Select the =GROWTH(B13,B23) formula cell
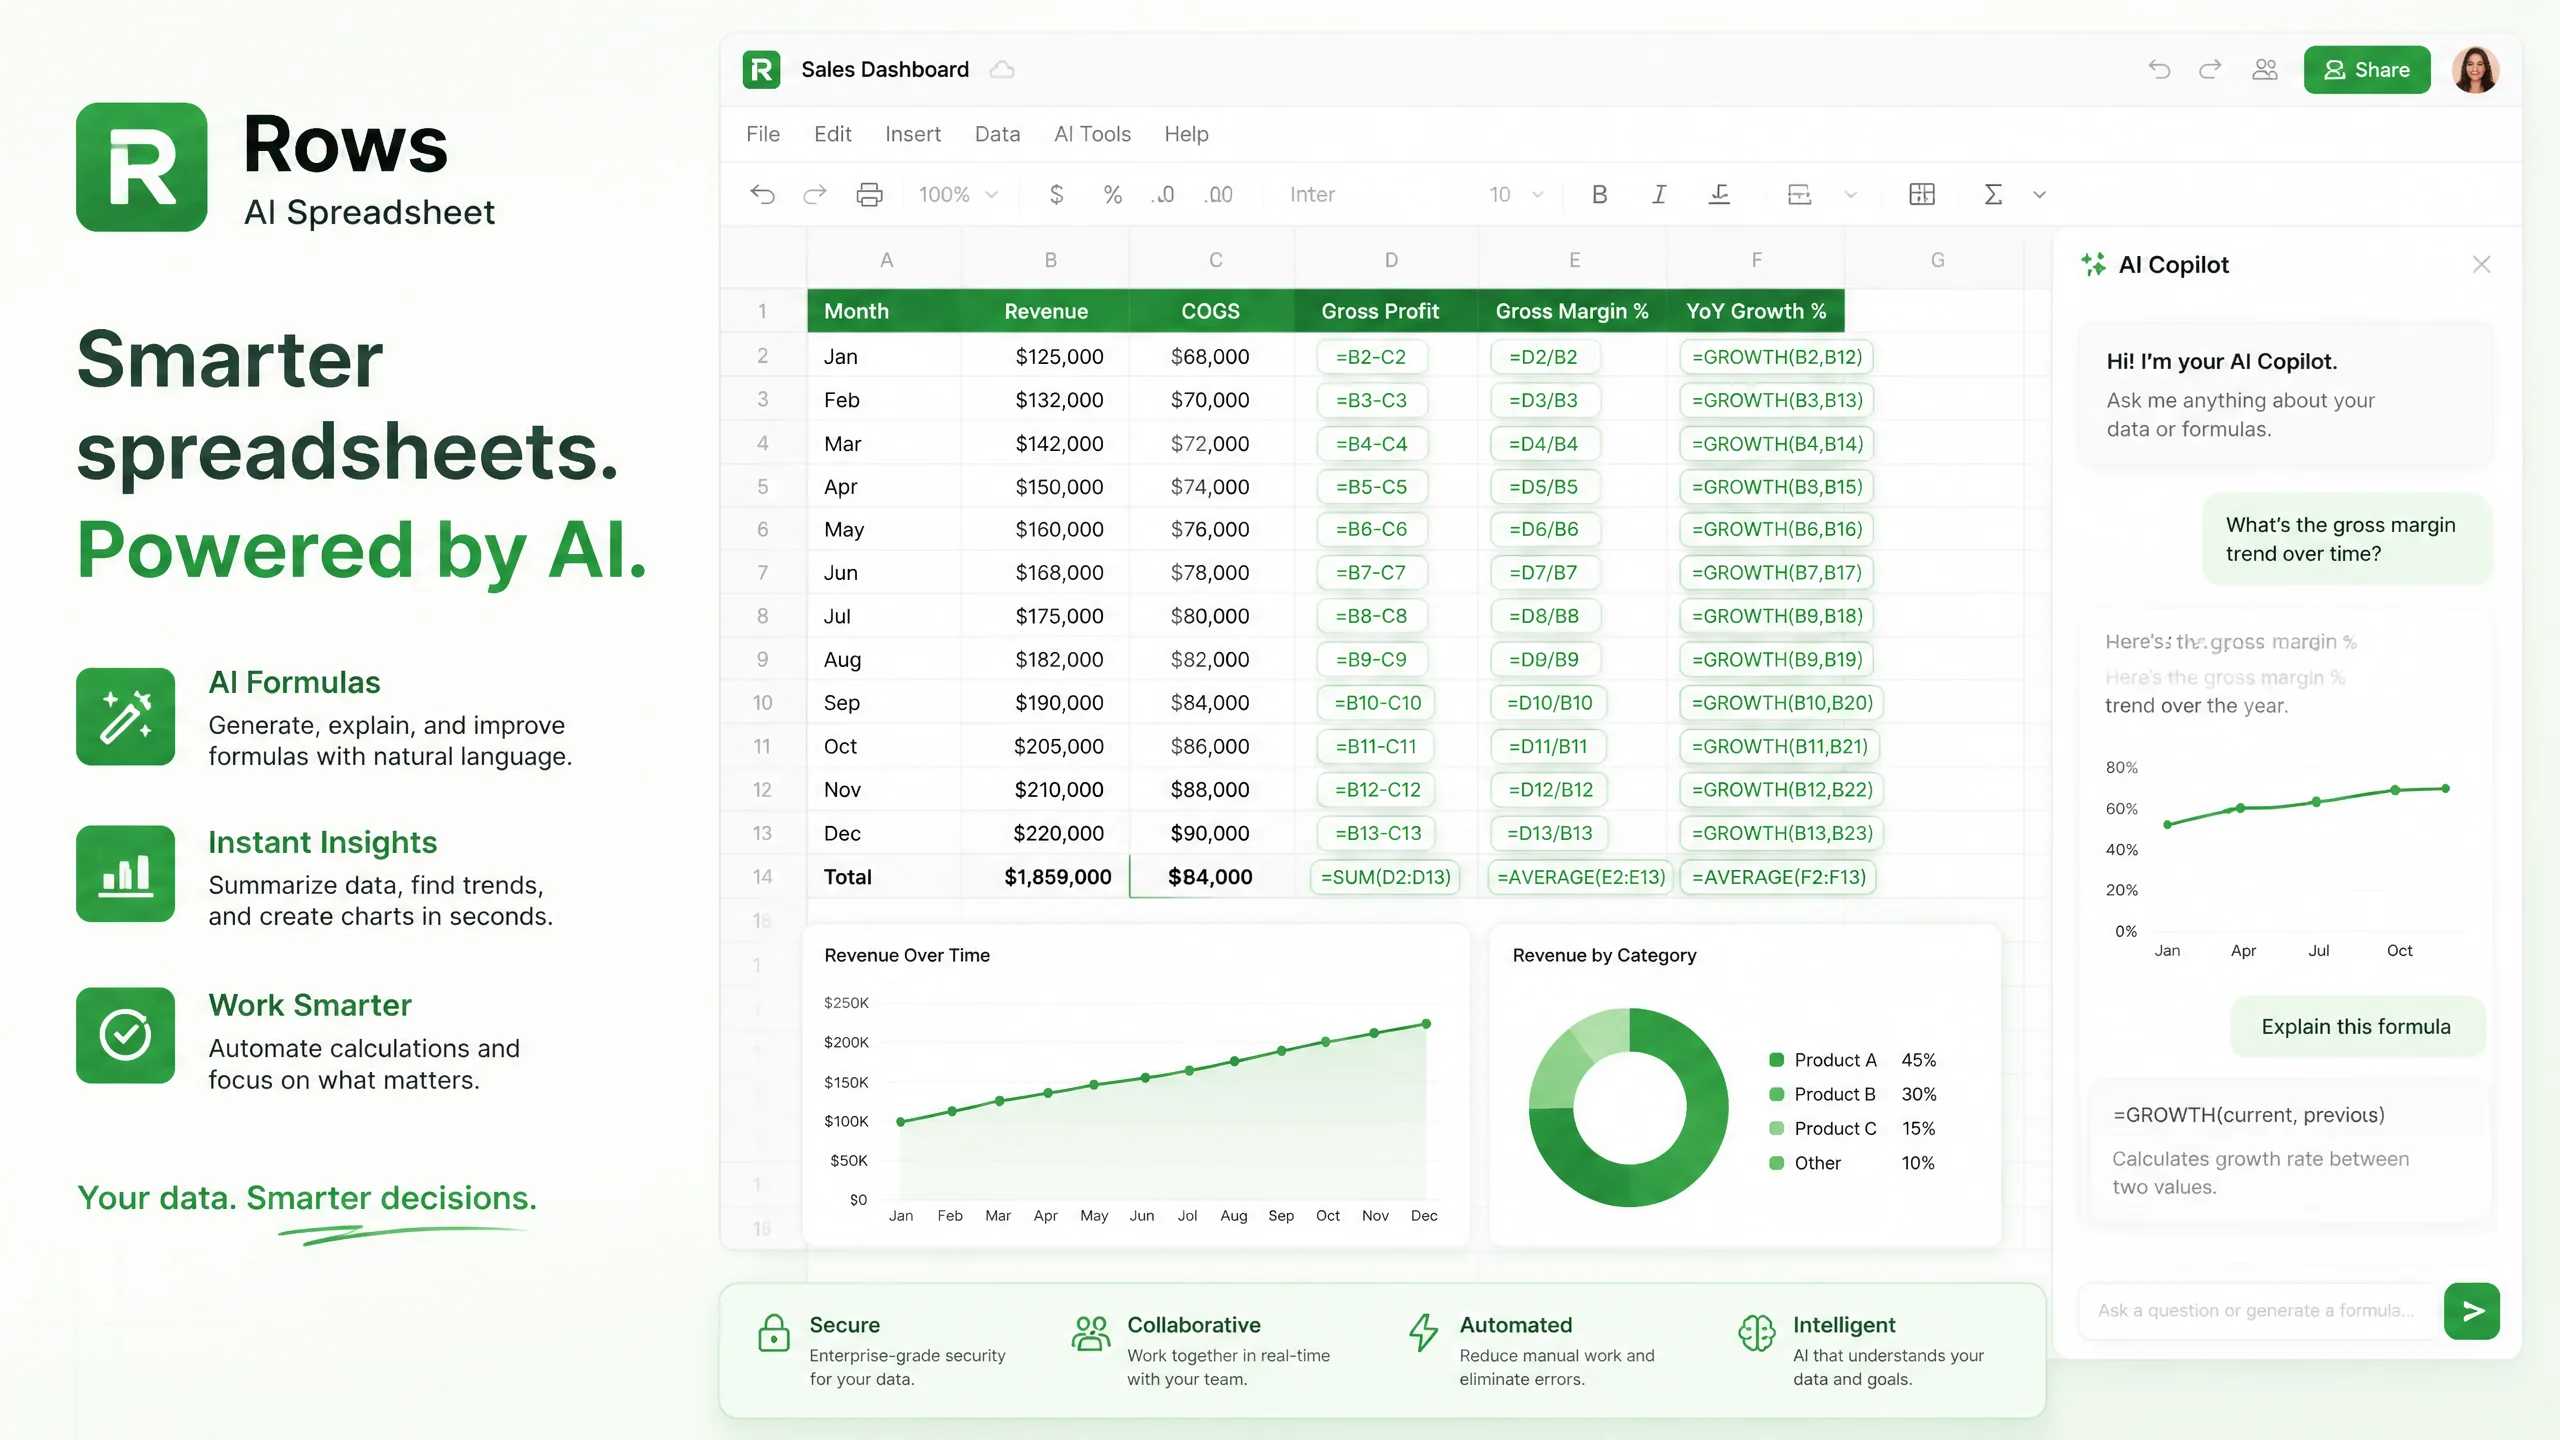 1781,833
